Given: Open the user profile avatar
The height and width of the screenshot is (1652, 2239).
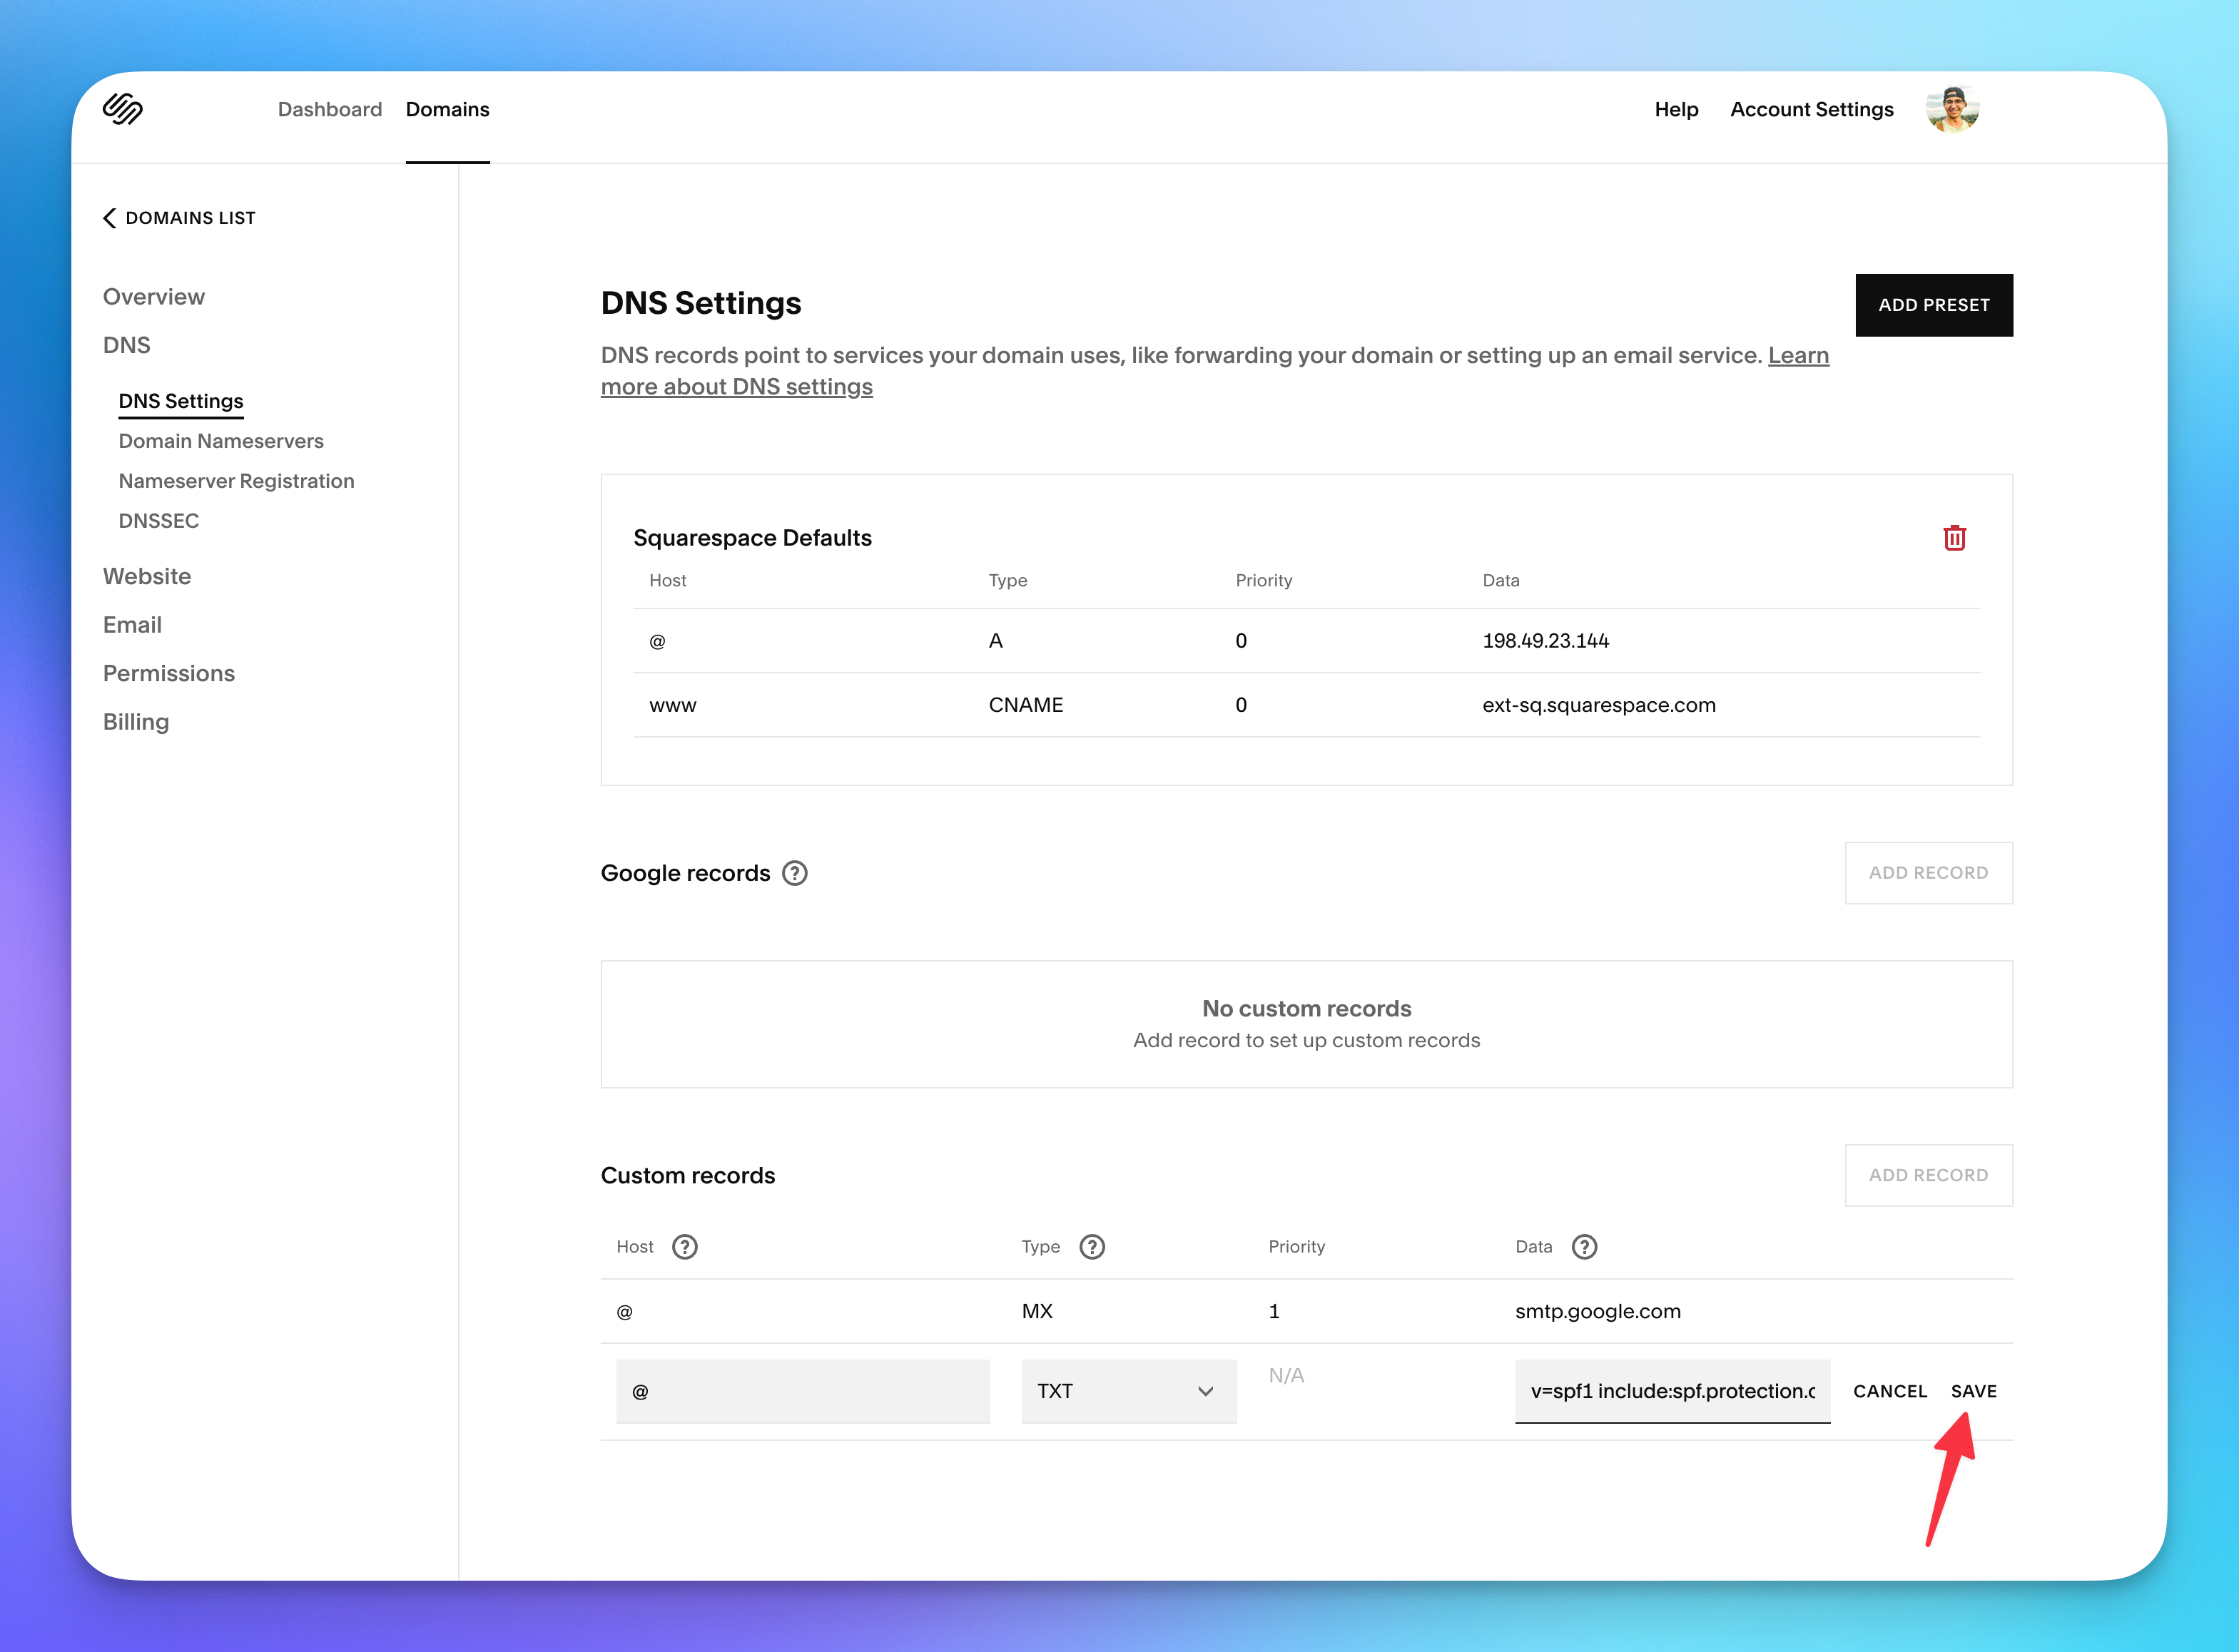Looking at the screenshot, I should point(1952,109).
